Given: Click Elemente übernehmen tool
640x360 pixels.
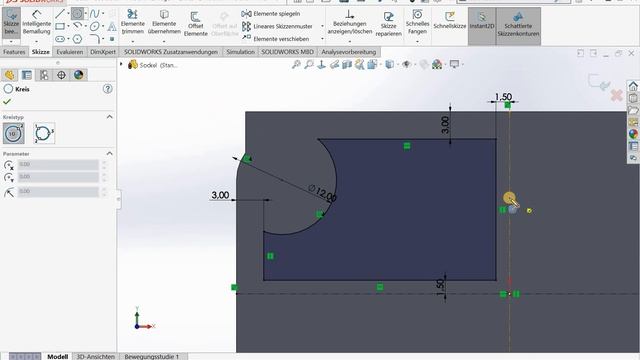Looking at the screenshot, I should [x=164, y=22].
